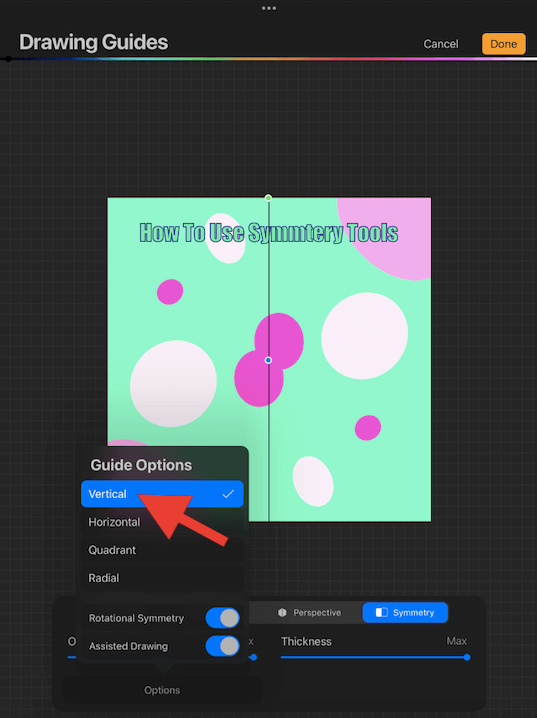Tap the canvas title text artwork
This screenshot has height=718, width=537.
(269, 233)
